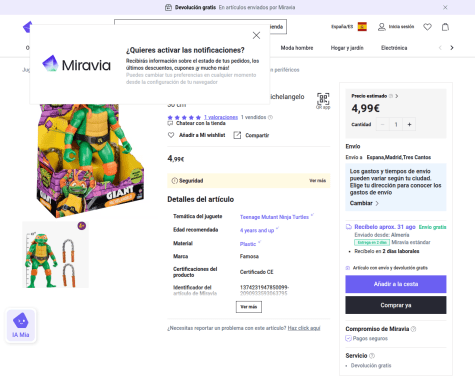Click the Famosa brand value
Image resolution: width=475 pixels, height=380 pixels.
[x=249, y=256]
